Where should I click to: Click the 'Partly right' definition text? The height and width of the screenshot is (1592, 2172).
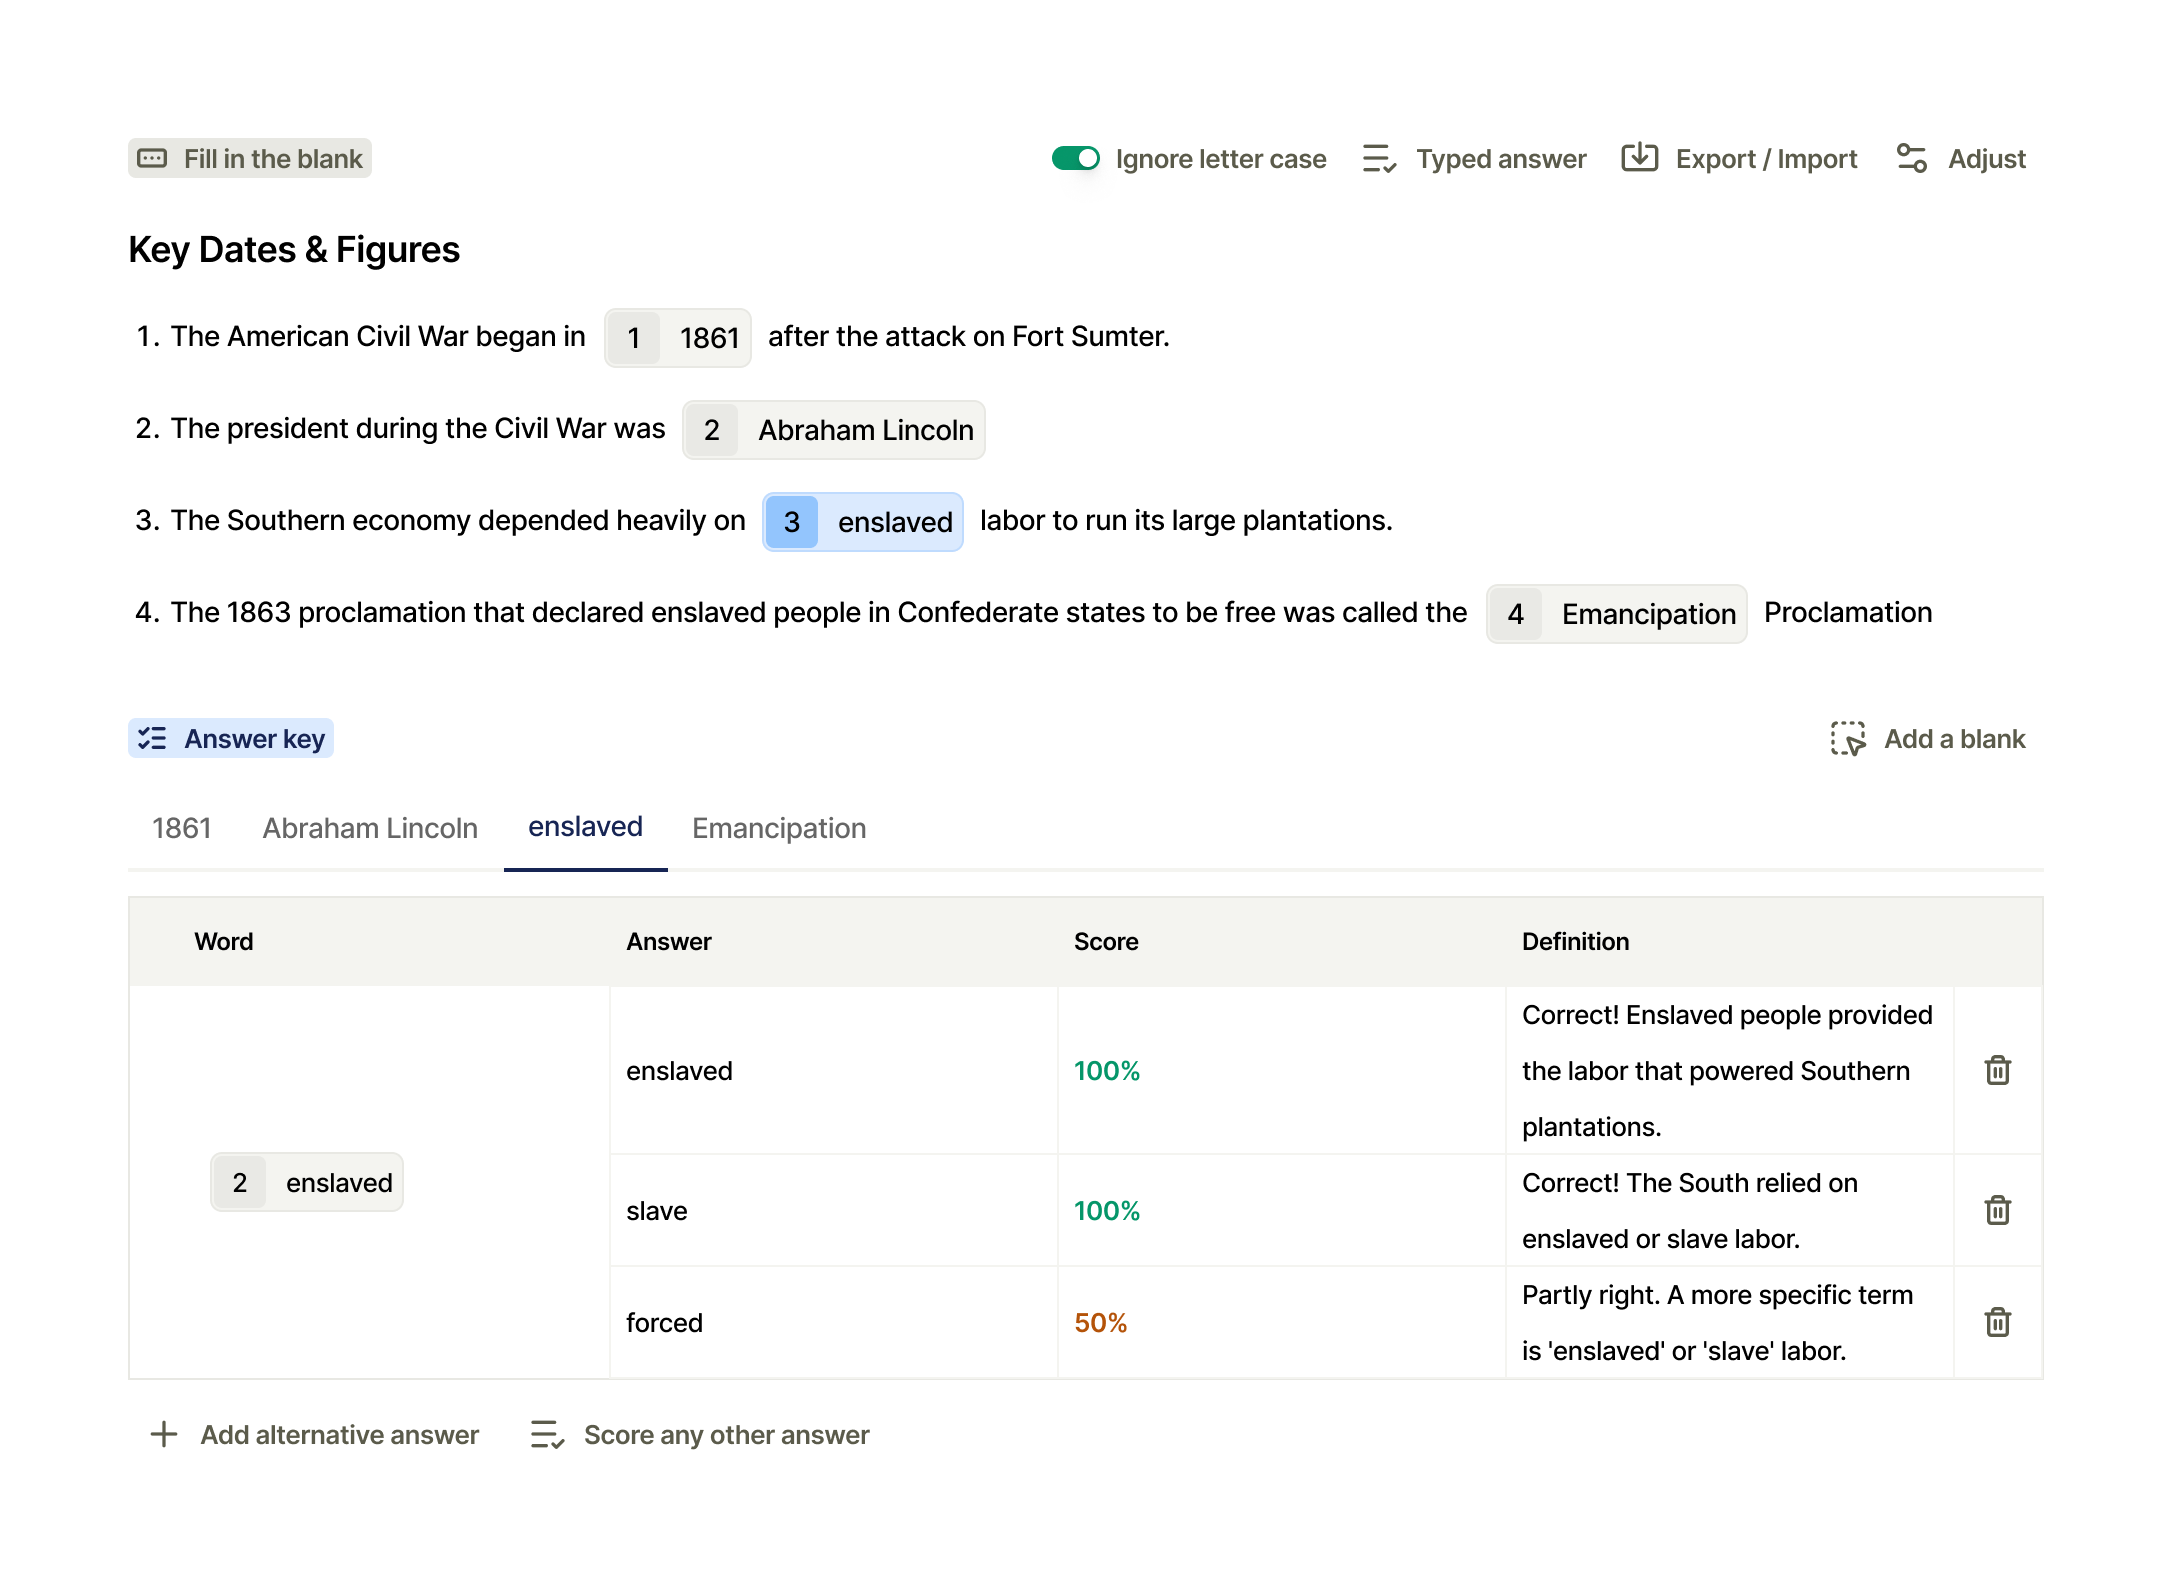(1717, 1322)
